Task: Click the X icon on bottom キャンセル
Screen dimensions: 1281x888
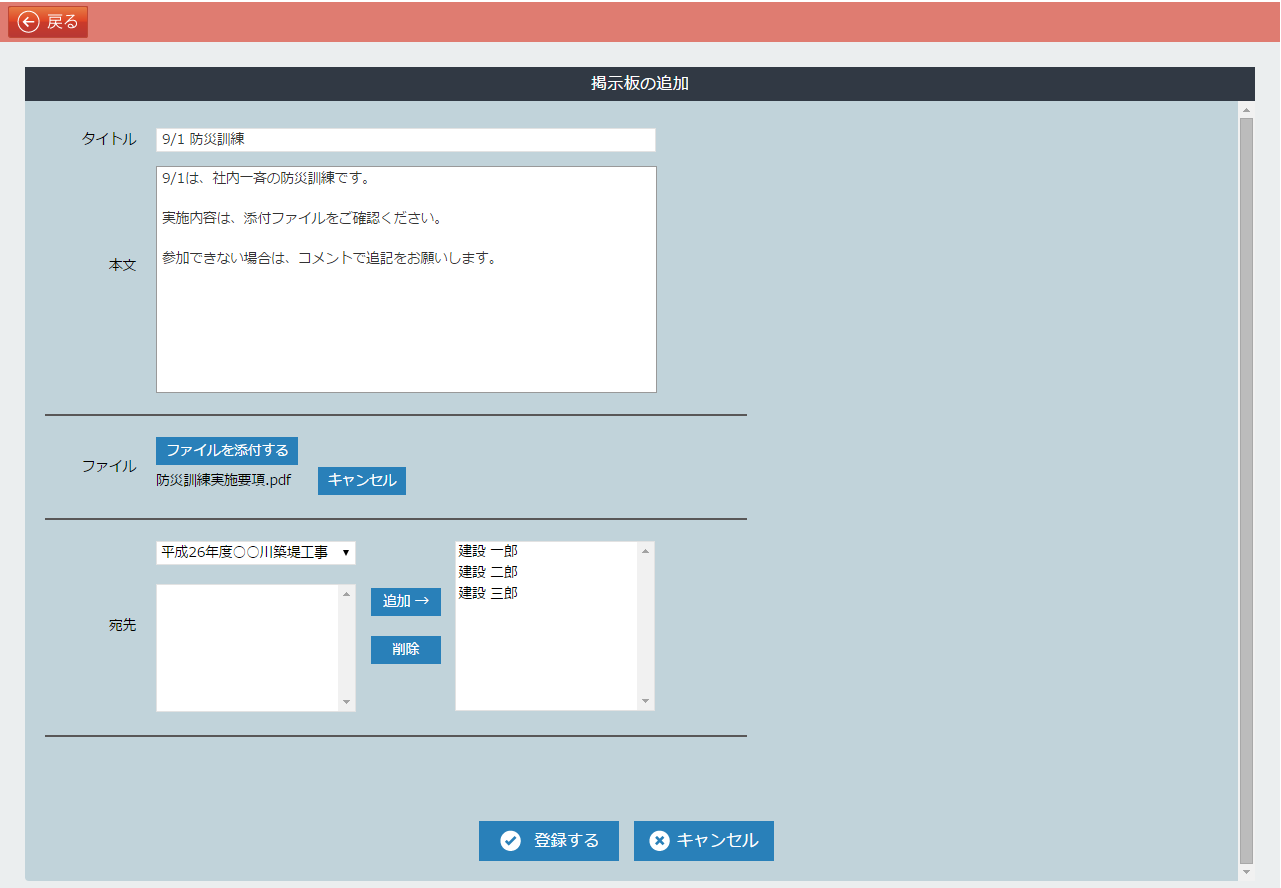Action: click(659, 841)
